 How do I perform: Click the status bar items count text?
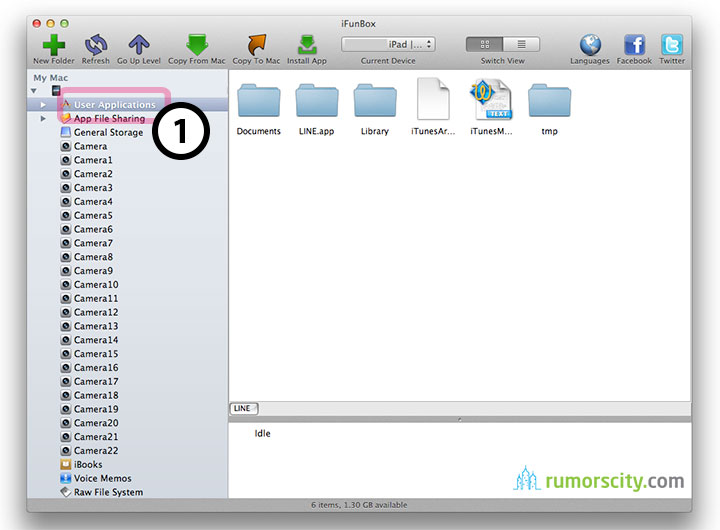pos(359,505)
